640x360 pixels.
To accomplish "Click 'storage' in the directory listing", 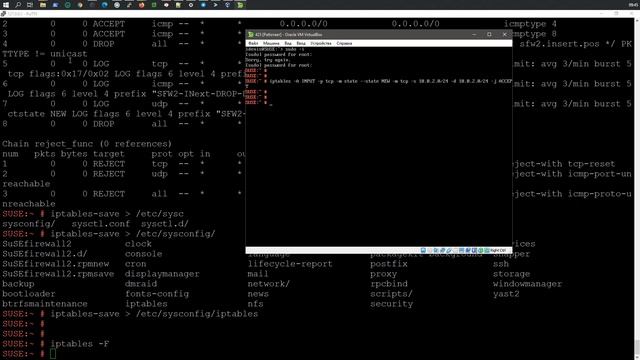I will coord(511,274).
